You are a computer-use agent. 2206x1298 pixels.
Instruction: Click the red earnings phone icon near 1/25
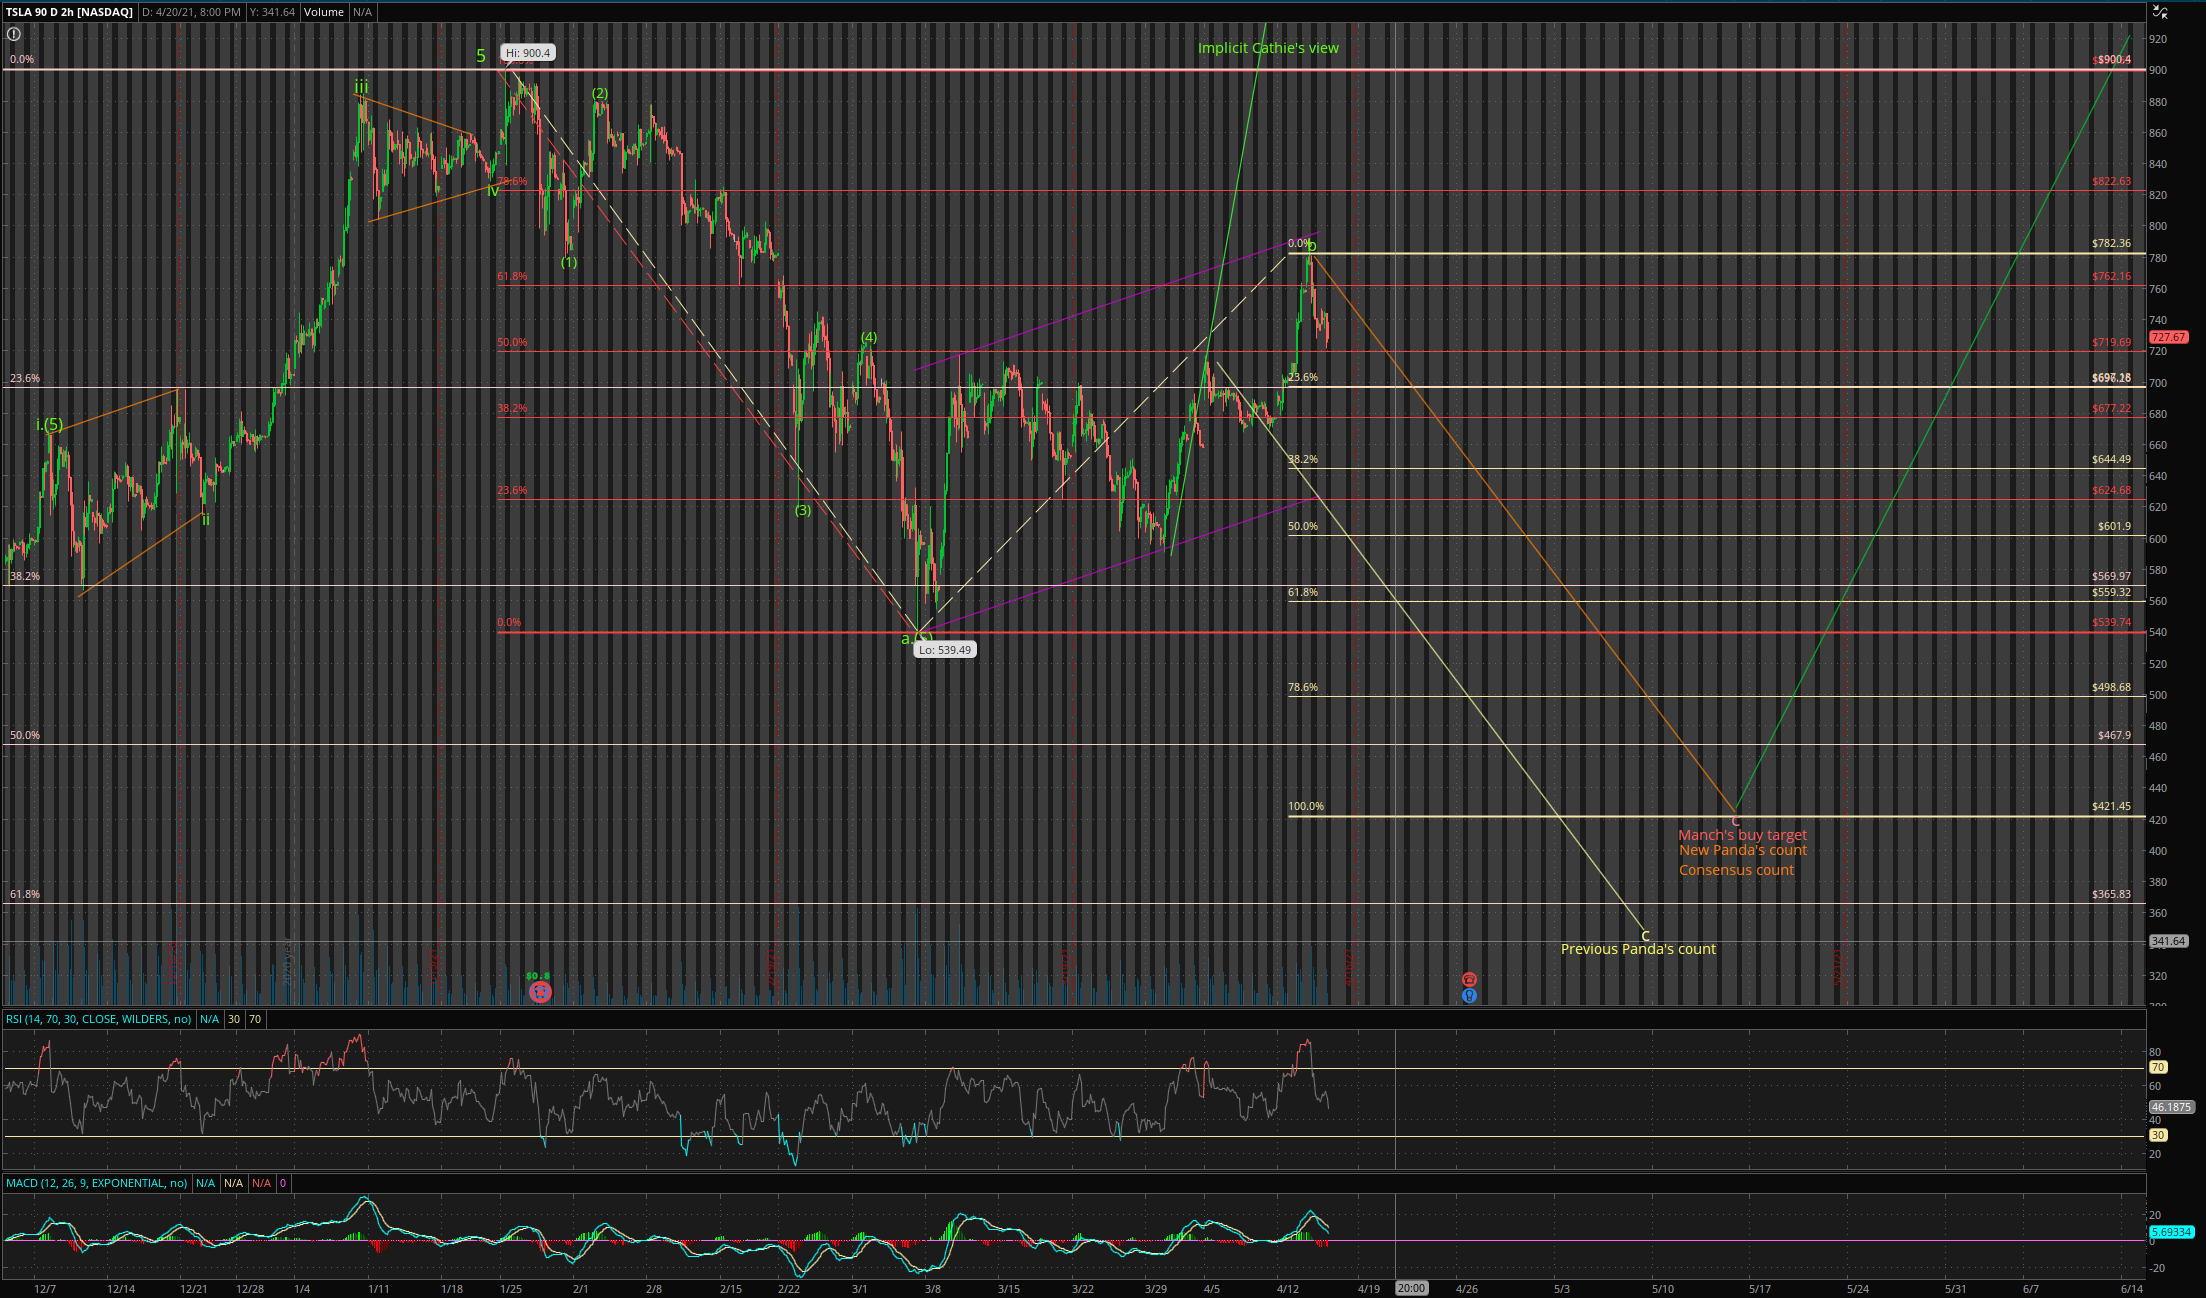pyautogui.click(x=540, y=992)
